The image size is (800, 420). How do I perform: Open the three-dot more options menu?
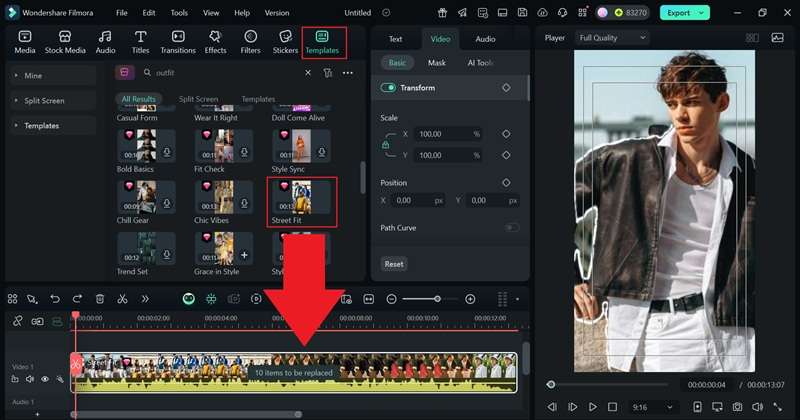pyautogui.click(x=348, y=73)
